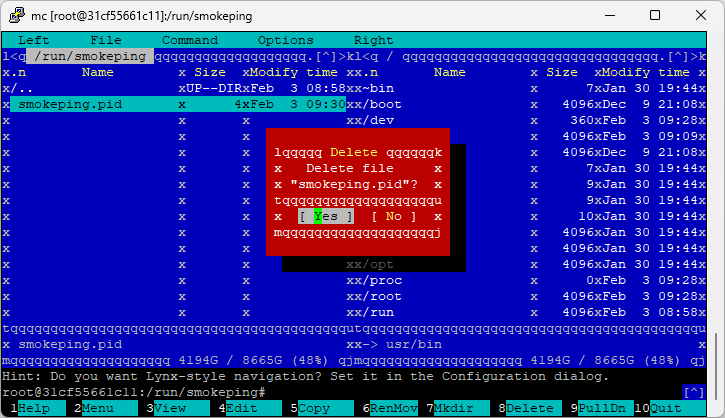This screenshot has height=418, width=725.
Task: Sort left panel by Modify time column
Action: point(294,72)
